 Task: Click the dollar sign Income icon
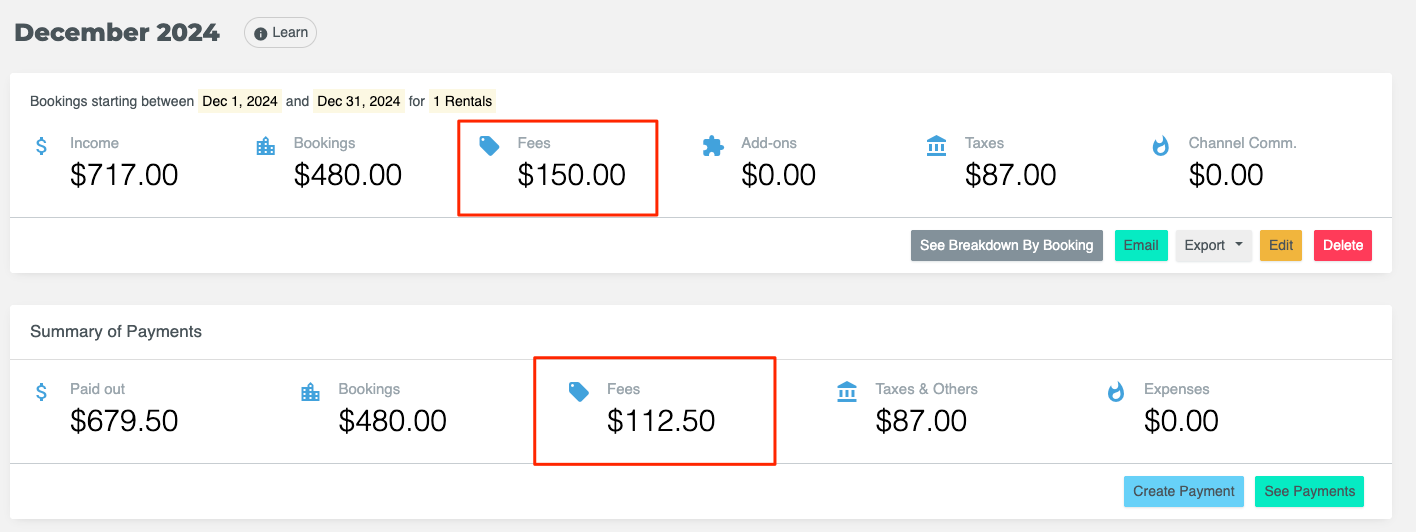(41, 146)
